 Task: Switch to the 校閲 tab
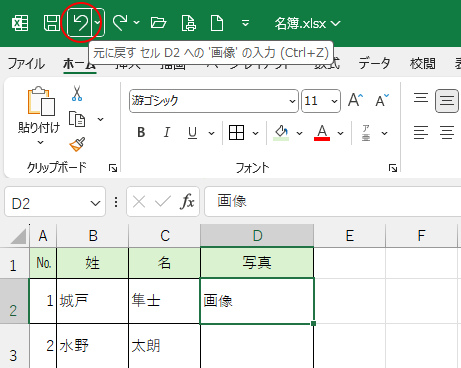(x=423, y=63)
